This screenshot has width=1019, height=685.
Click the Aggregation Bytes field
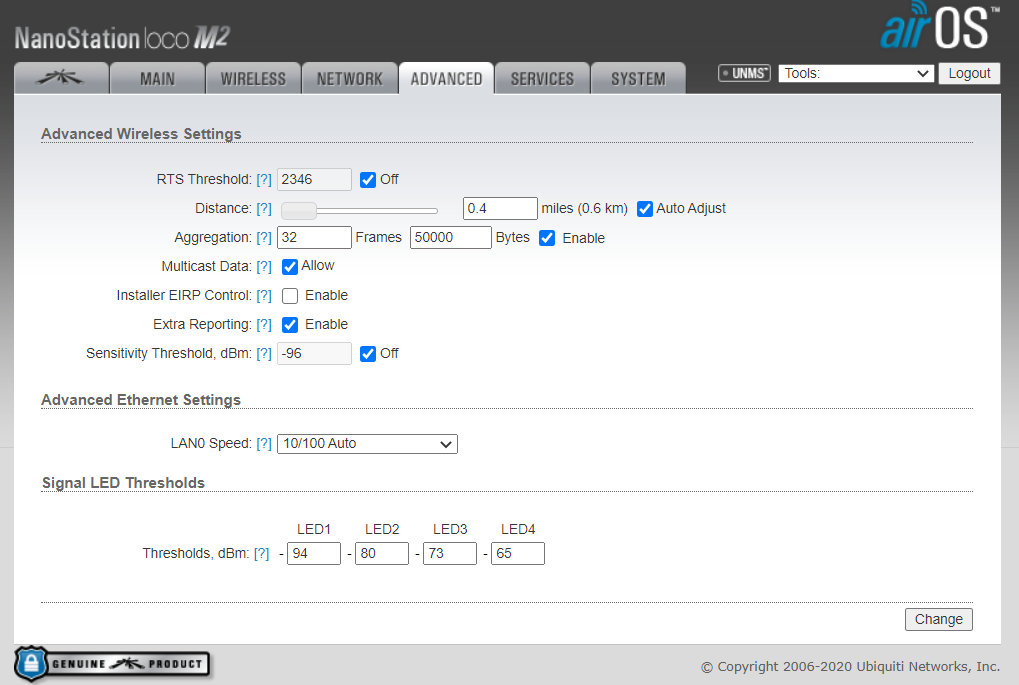450,237
